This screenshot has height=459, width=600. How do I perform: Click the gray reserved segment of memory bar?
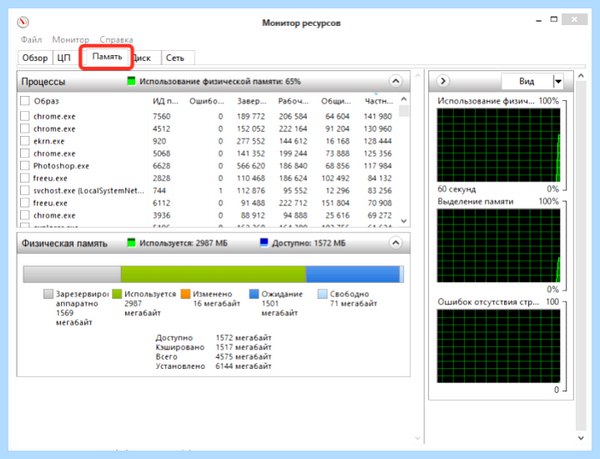point(72,274)
